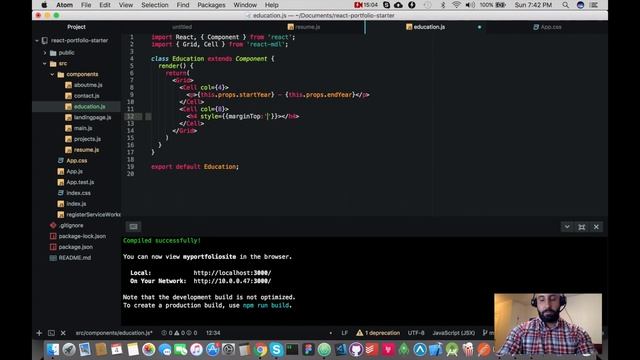Image resolution: width=640 pixels, height=360 pixels.
Task: Open resume.js in tree view
Action: click(x=86, y=150)
